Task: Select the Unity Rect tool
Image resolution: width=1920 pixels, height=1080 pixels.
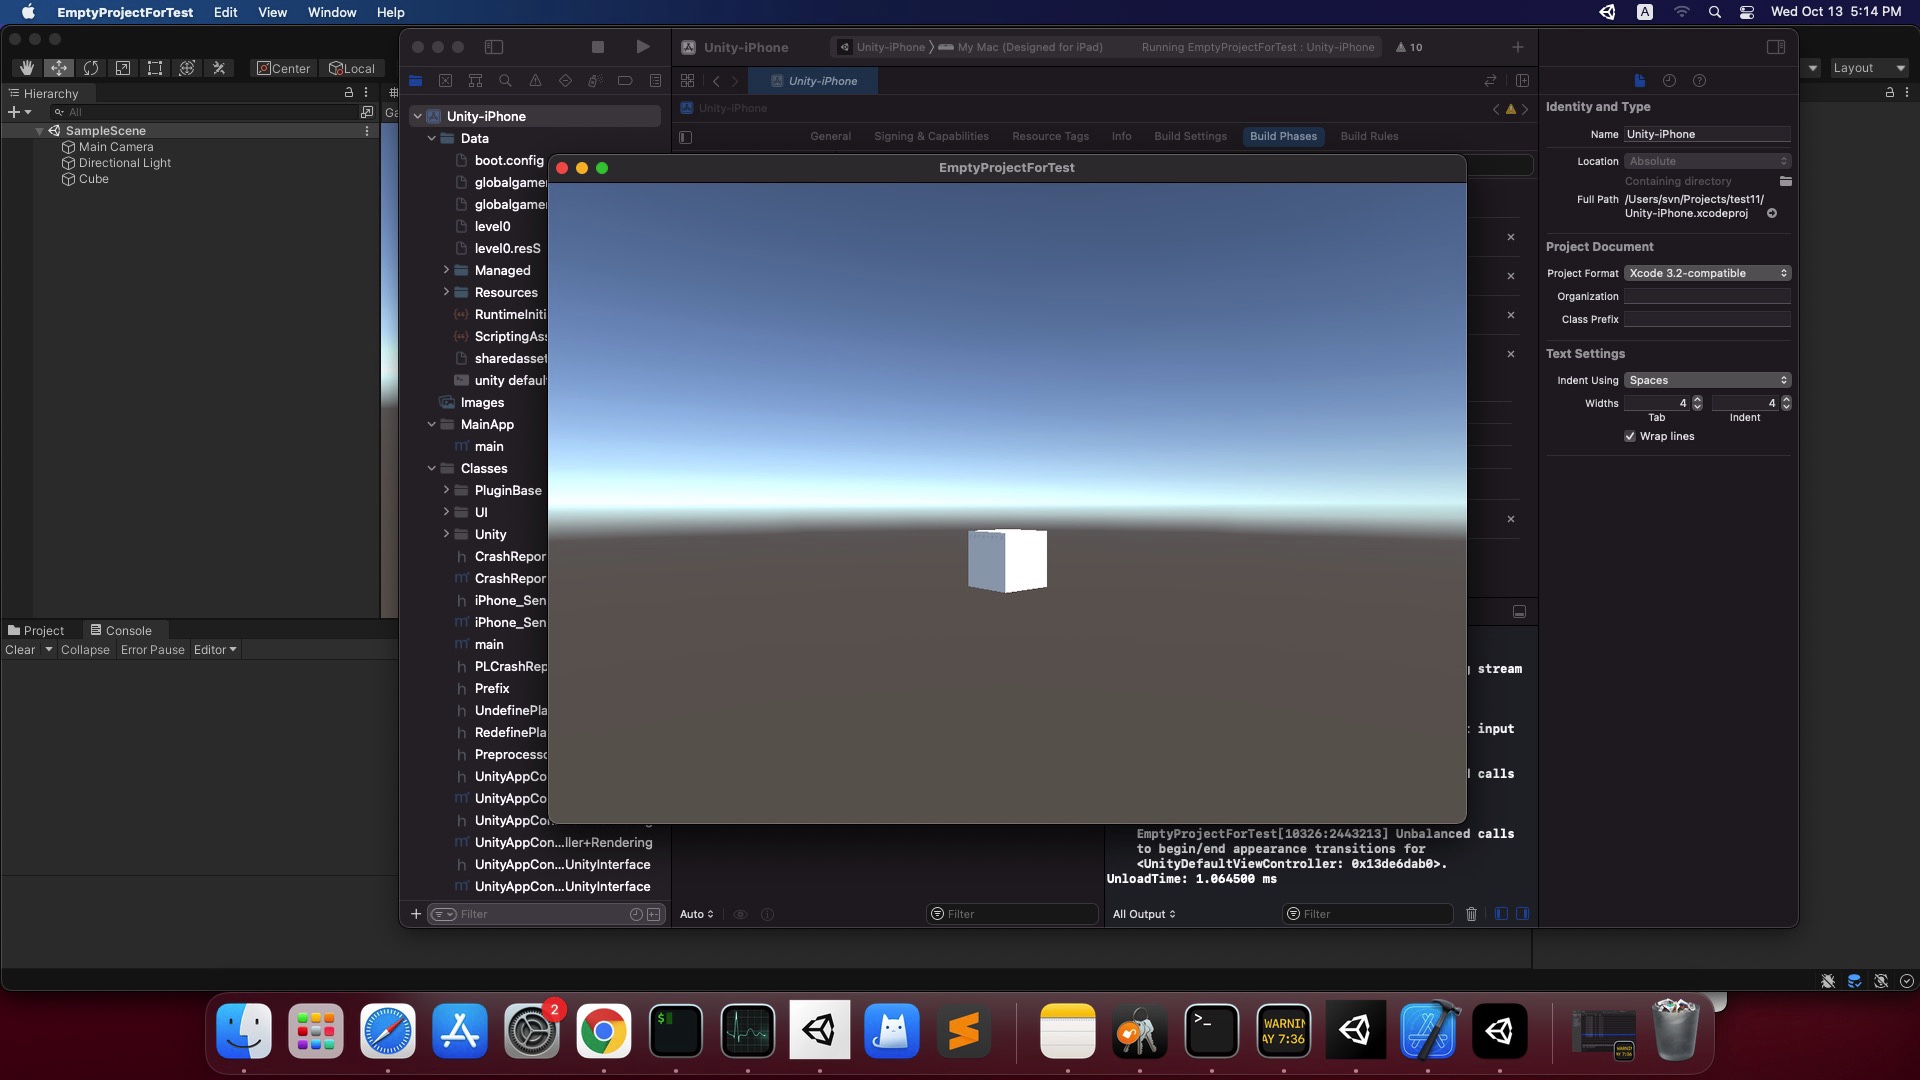Action: point(155,68)
